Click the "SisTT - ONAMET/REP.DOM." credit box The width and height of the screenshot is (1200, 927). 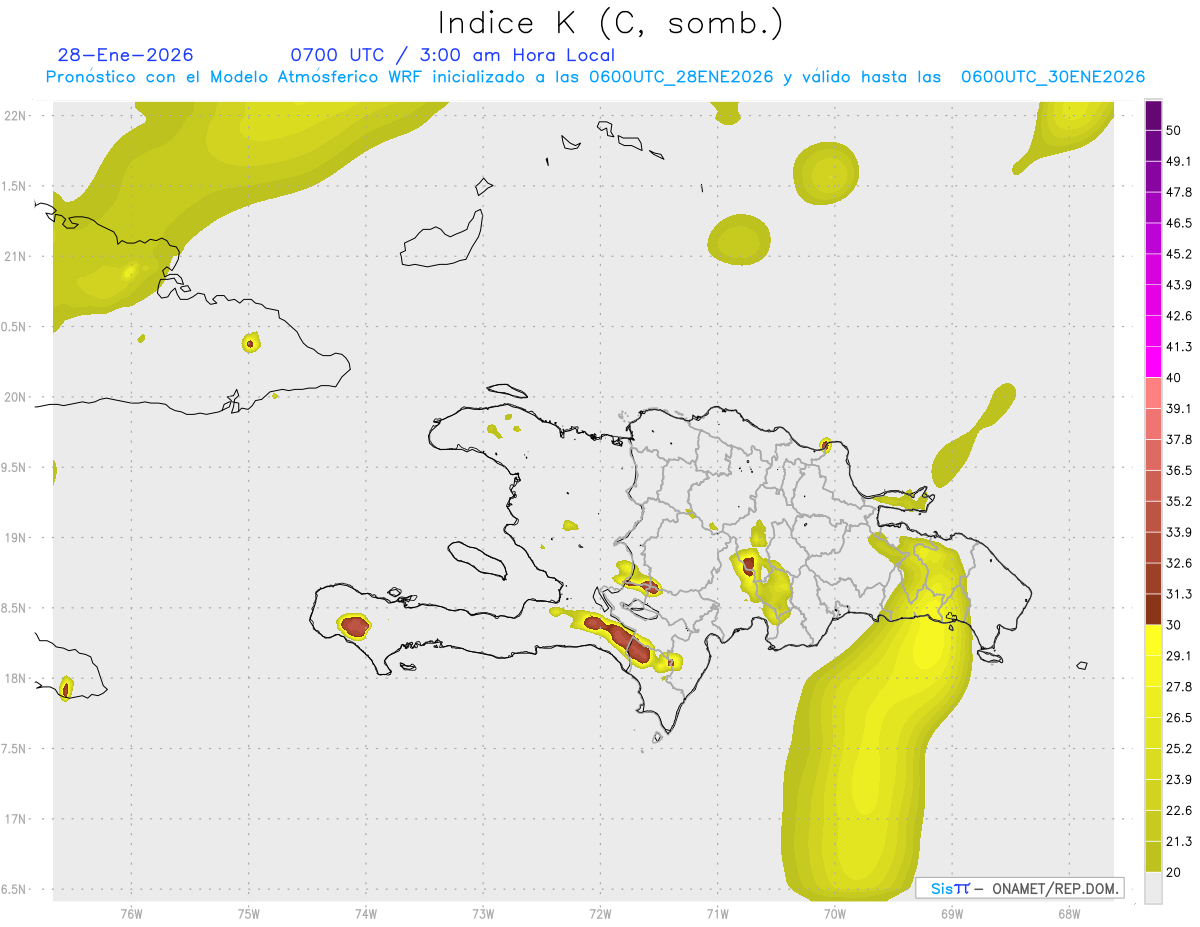tap(1019, 888)
